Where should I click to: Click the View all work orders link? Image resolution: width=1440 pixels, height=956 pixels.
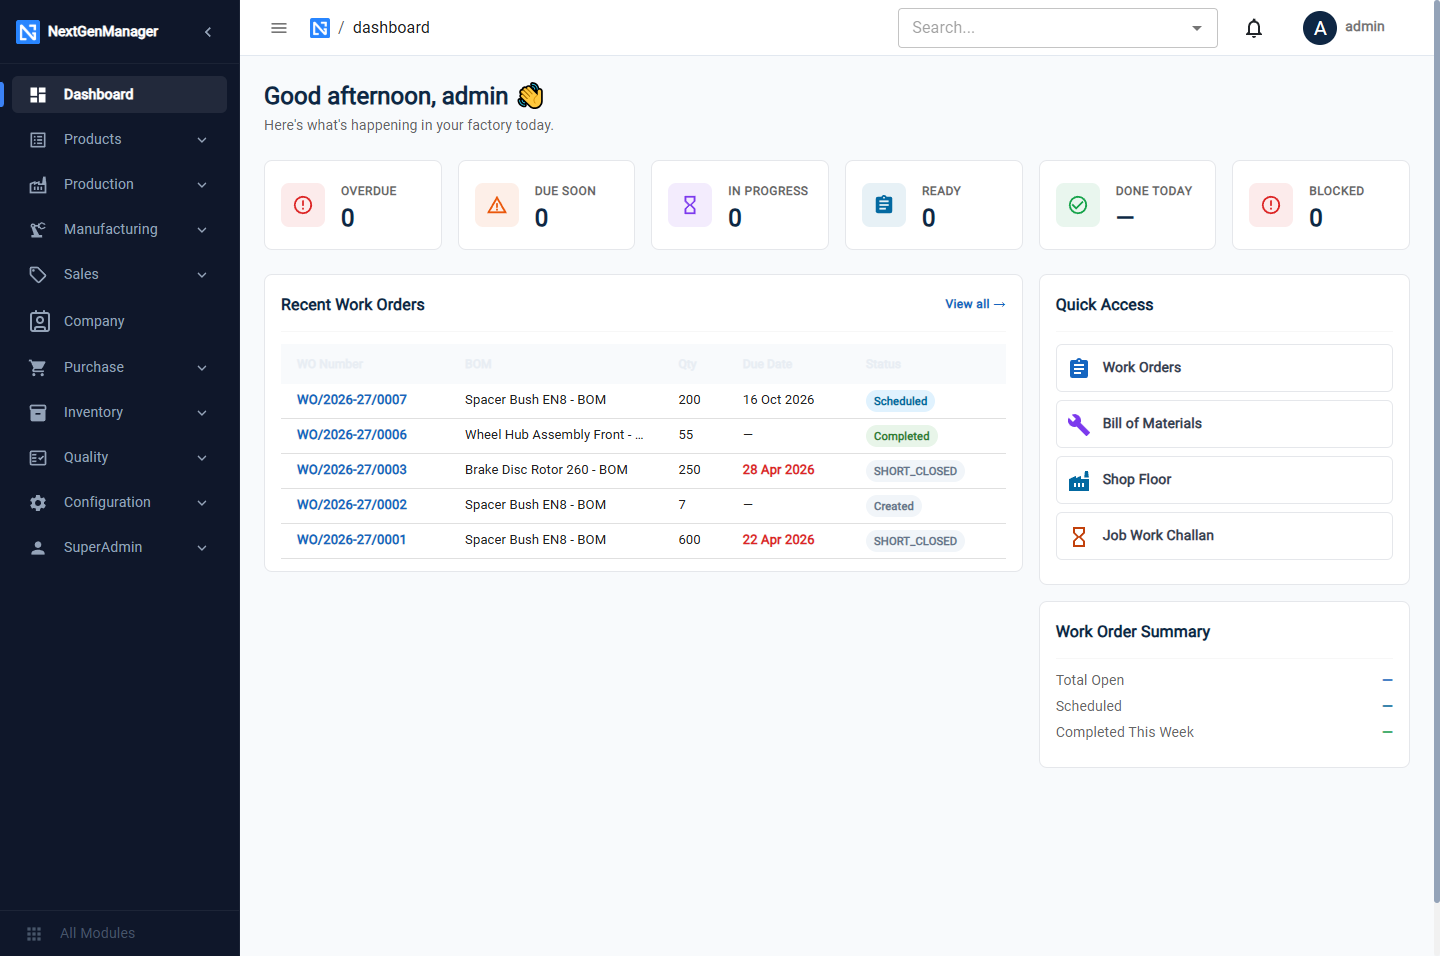[975, 304]
